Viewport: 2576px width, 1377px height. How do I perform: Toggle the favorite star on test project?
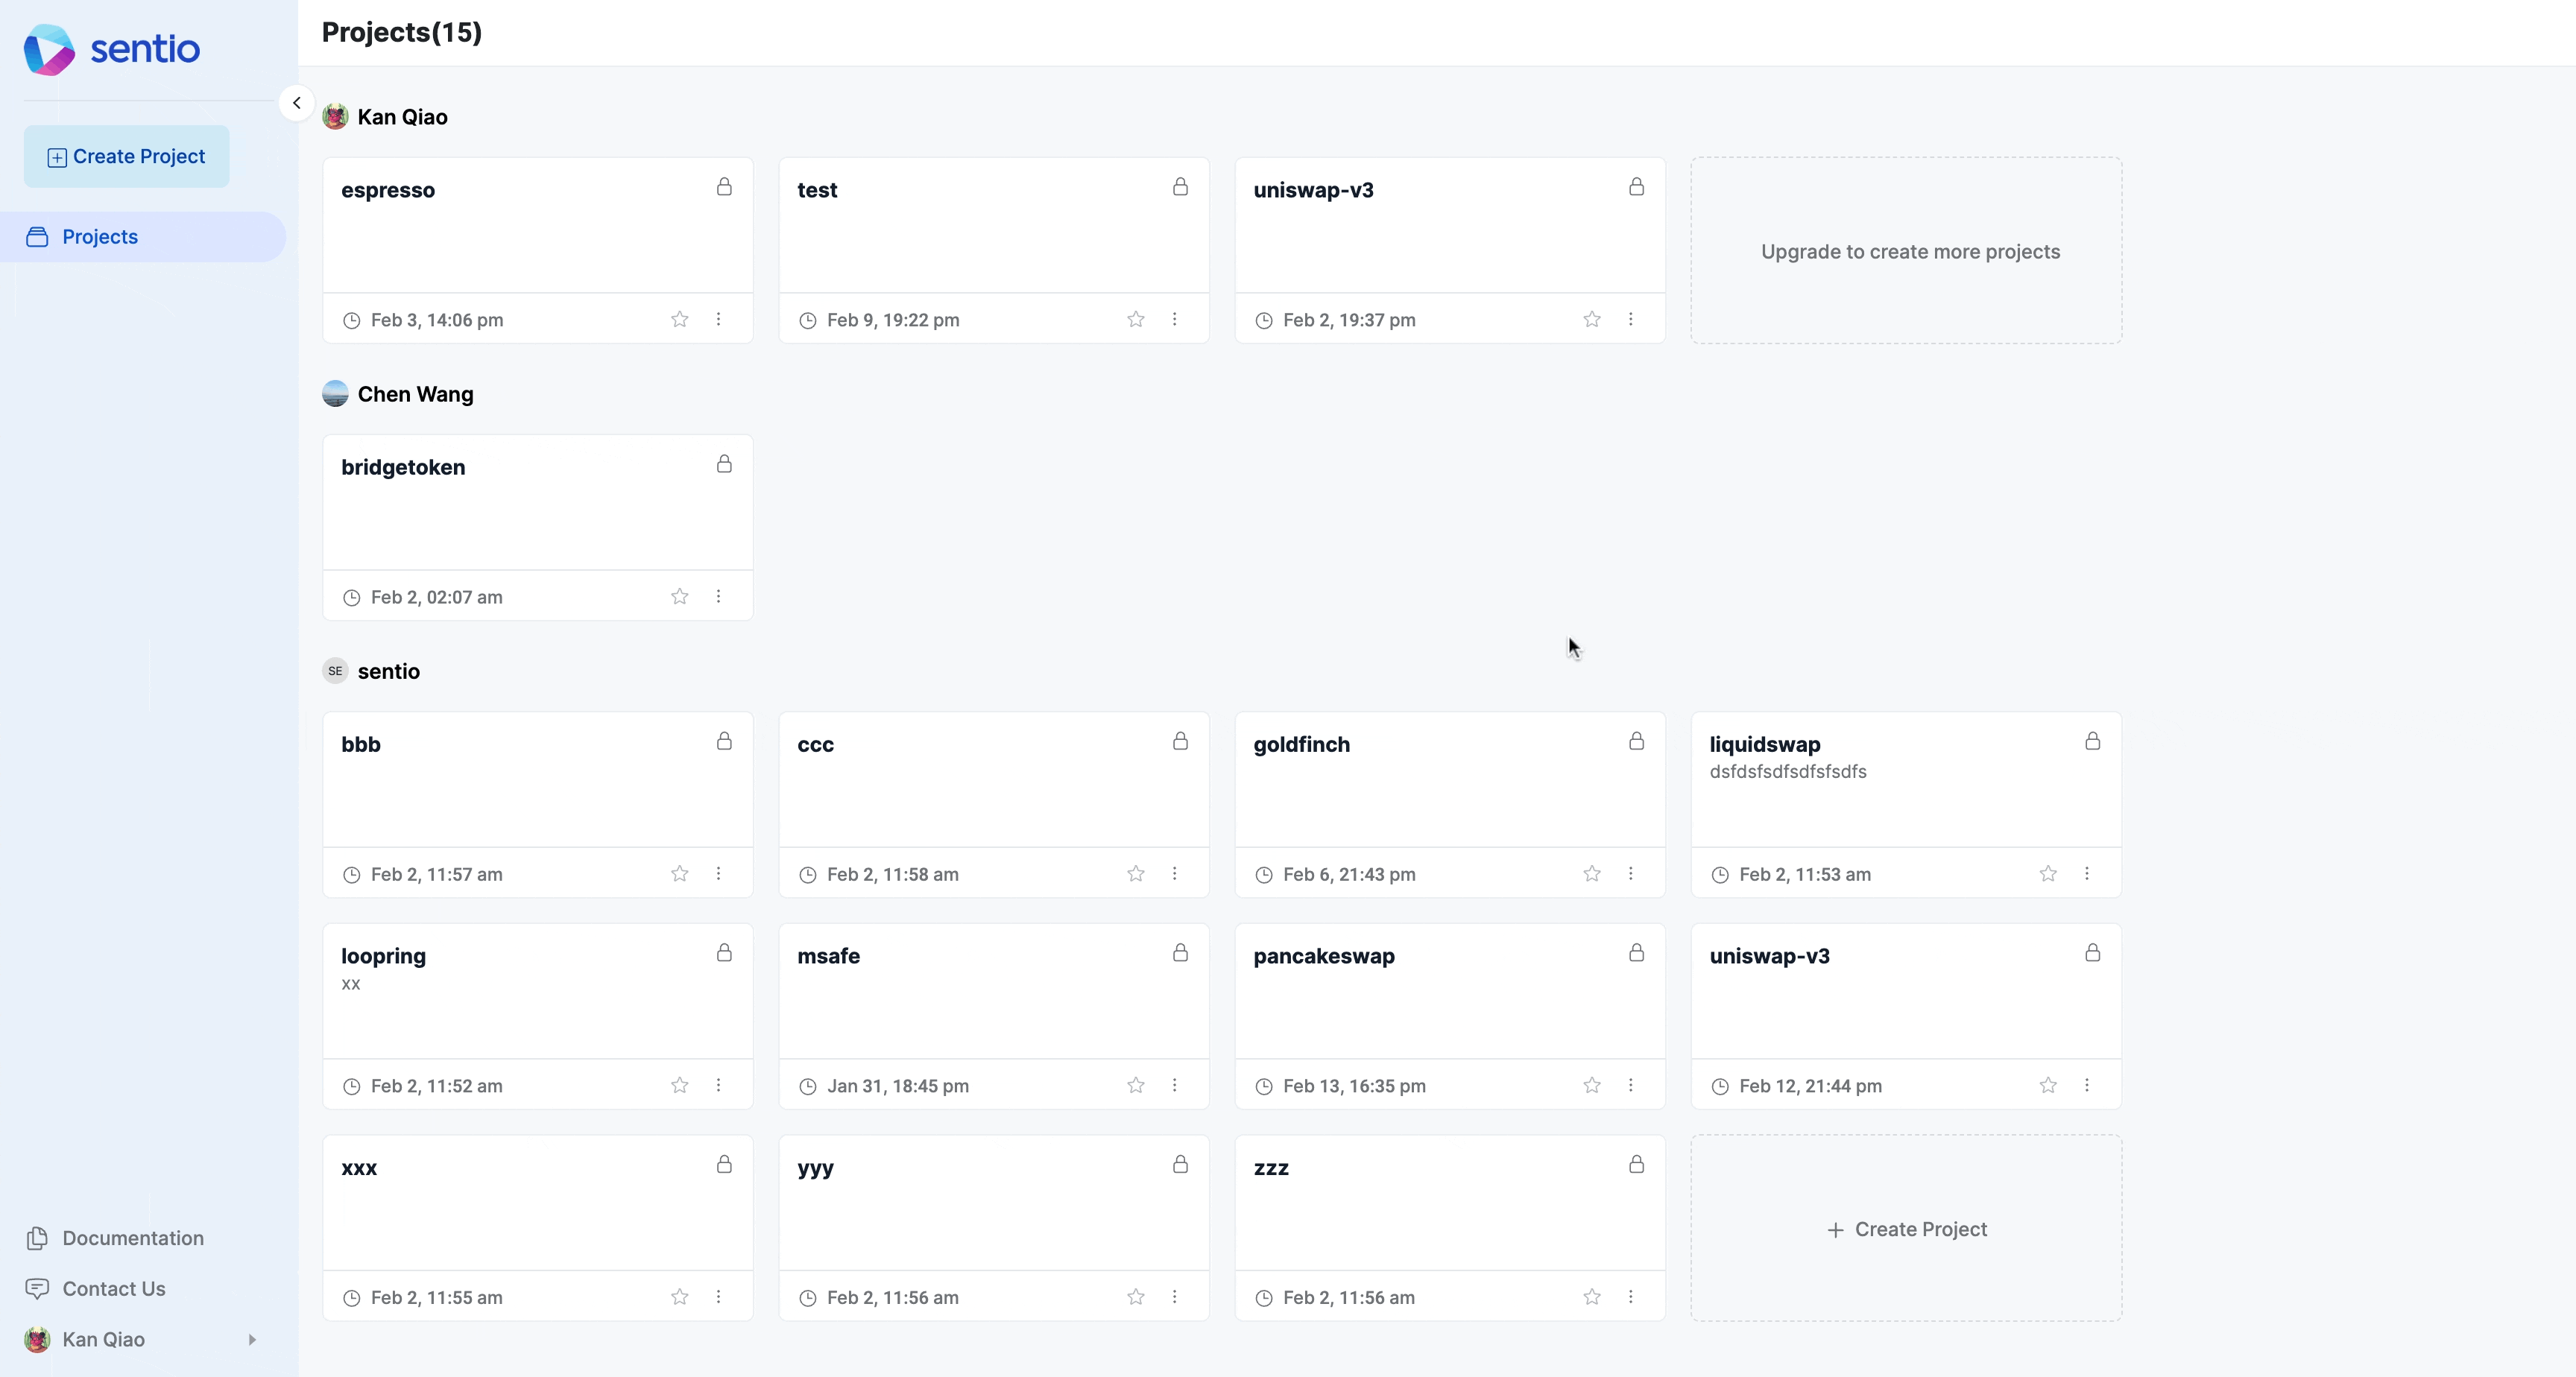(1136, 320)
